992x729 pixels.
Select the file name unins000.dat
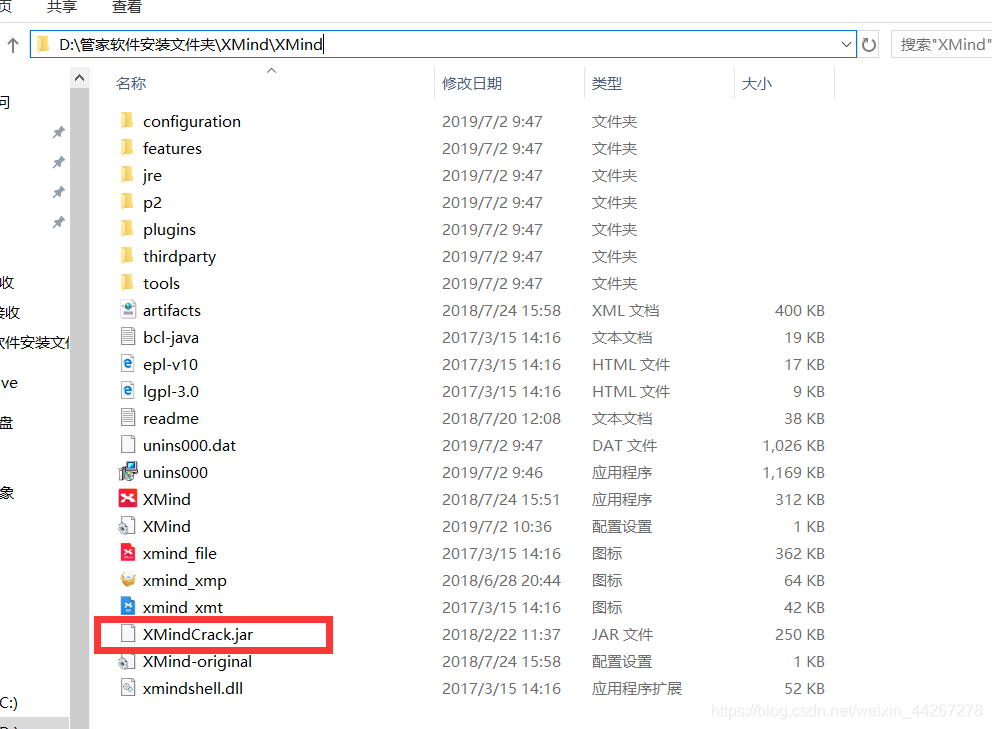point(189,446)
